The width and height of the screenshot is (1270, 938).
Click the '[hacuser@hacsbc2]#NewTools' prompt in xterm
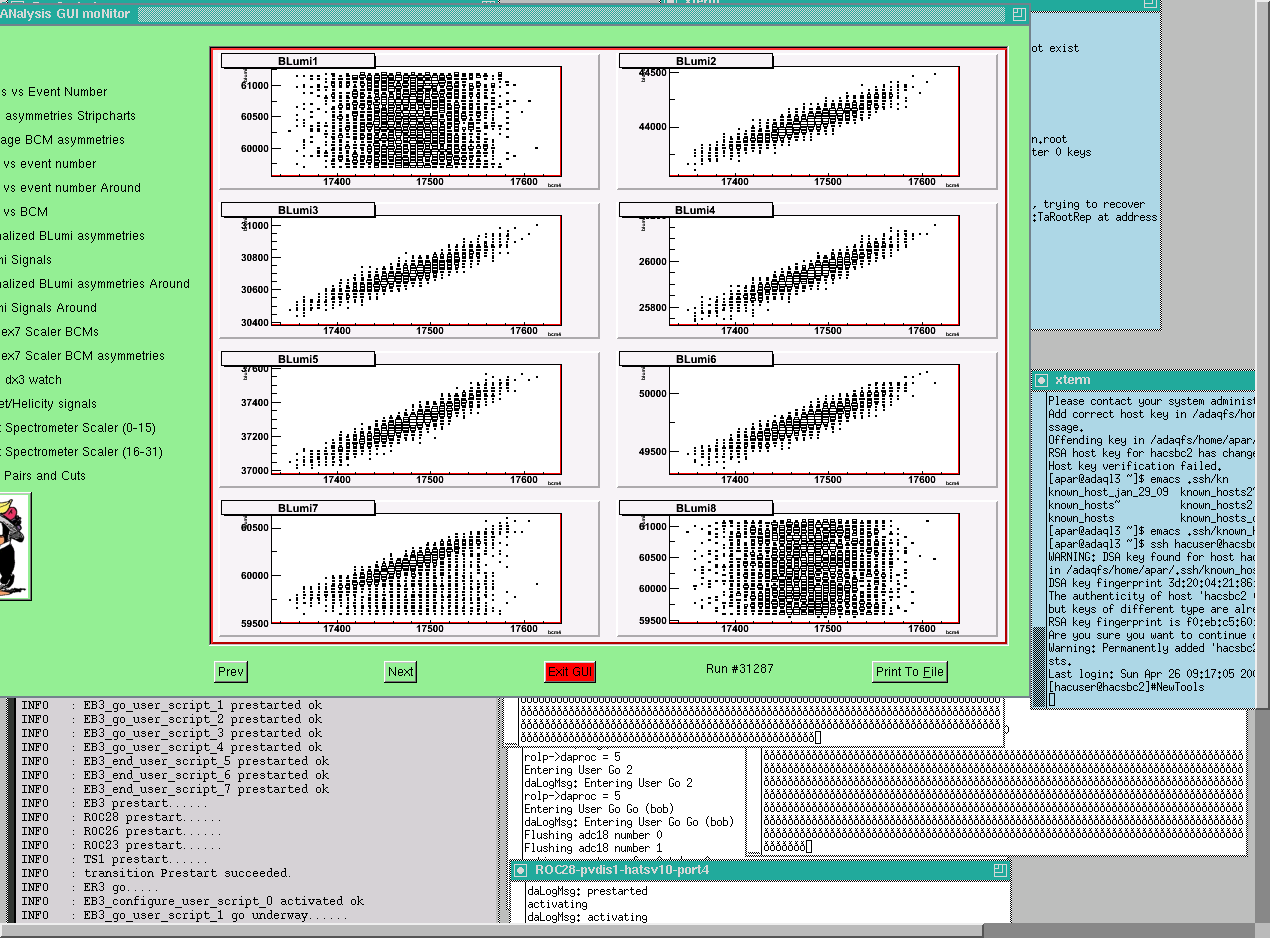click(1127, 687)
